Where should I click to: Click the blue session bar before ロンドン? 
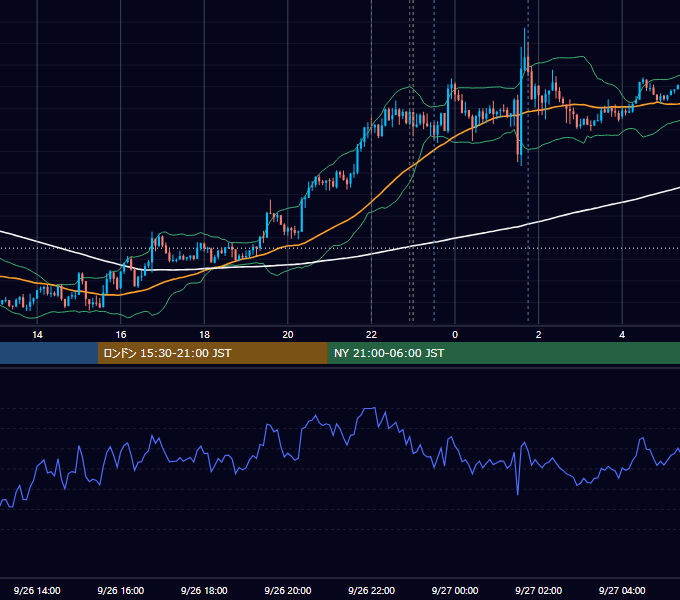click(49, 353)
